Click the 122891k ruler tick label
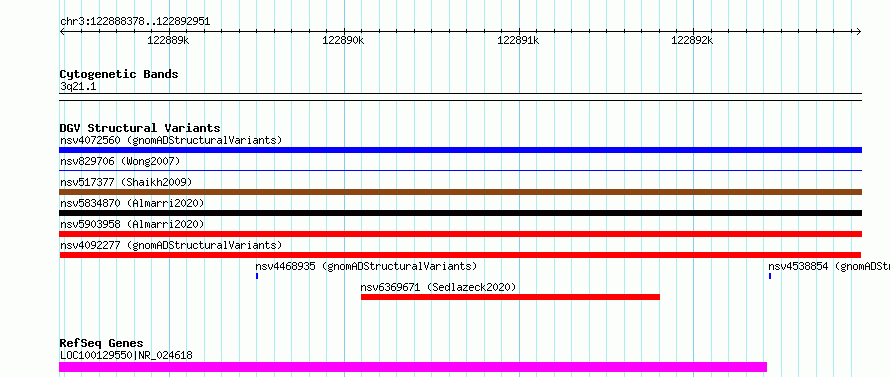Image resolution: width=890 pixels, height=377 pixels. point(518,41)
